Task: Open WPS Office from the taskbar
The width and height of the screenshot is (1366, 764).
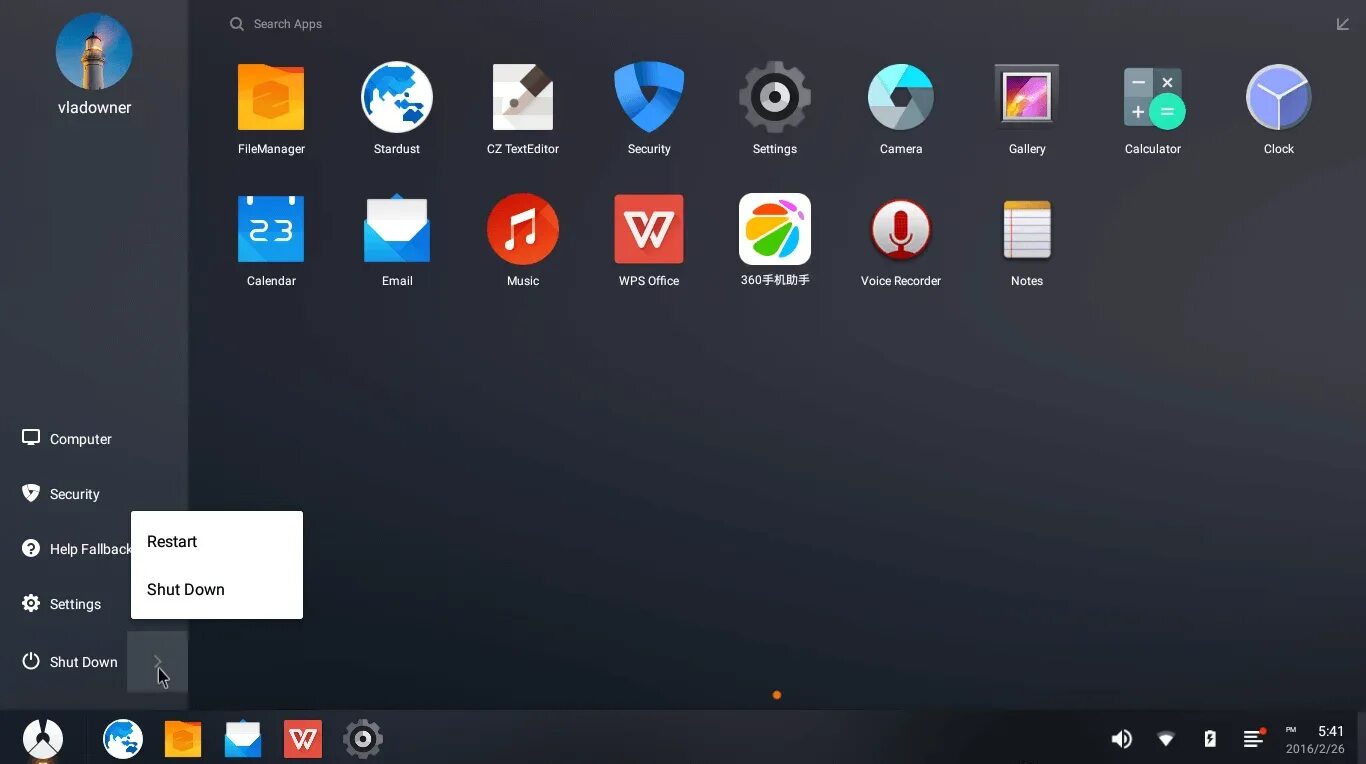Action: (x=303, y=739)
